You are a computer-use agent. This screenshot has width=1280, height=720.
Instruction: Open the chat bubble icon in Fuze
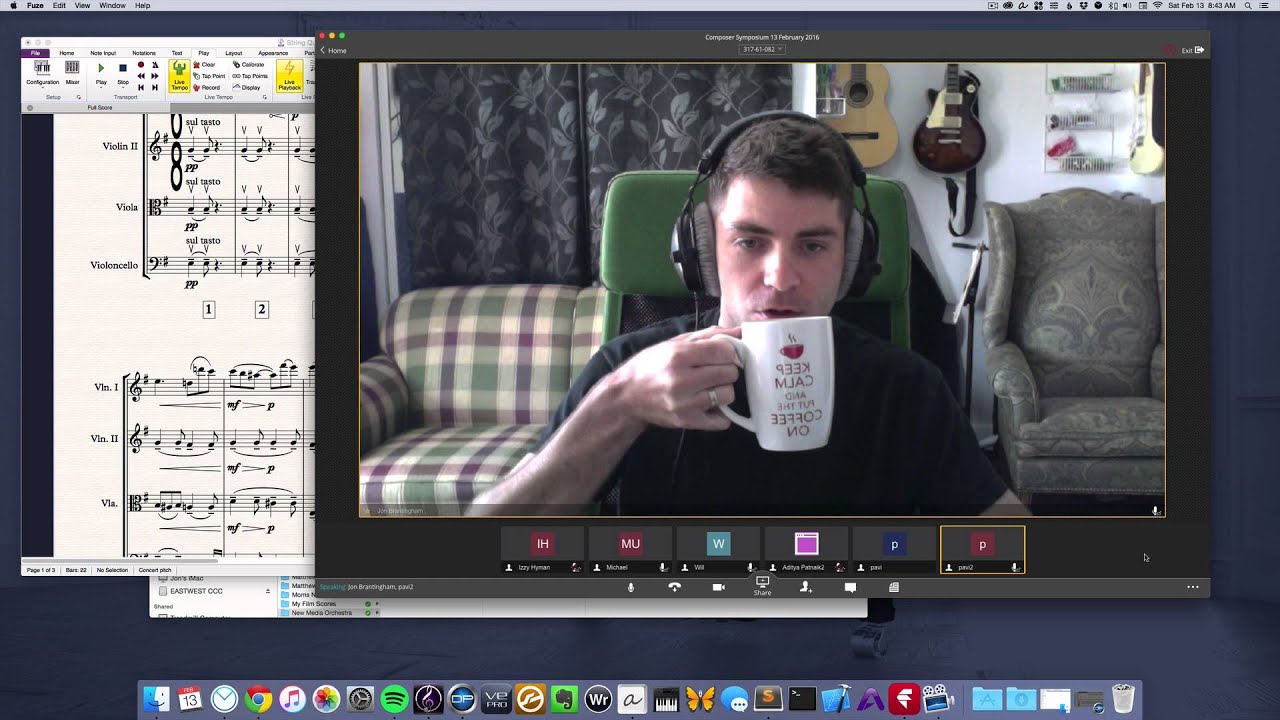tap(850, 587)
